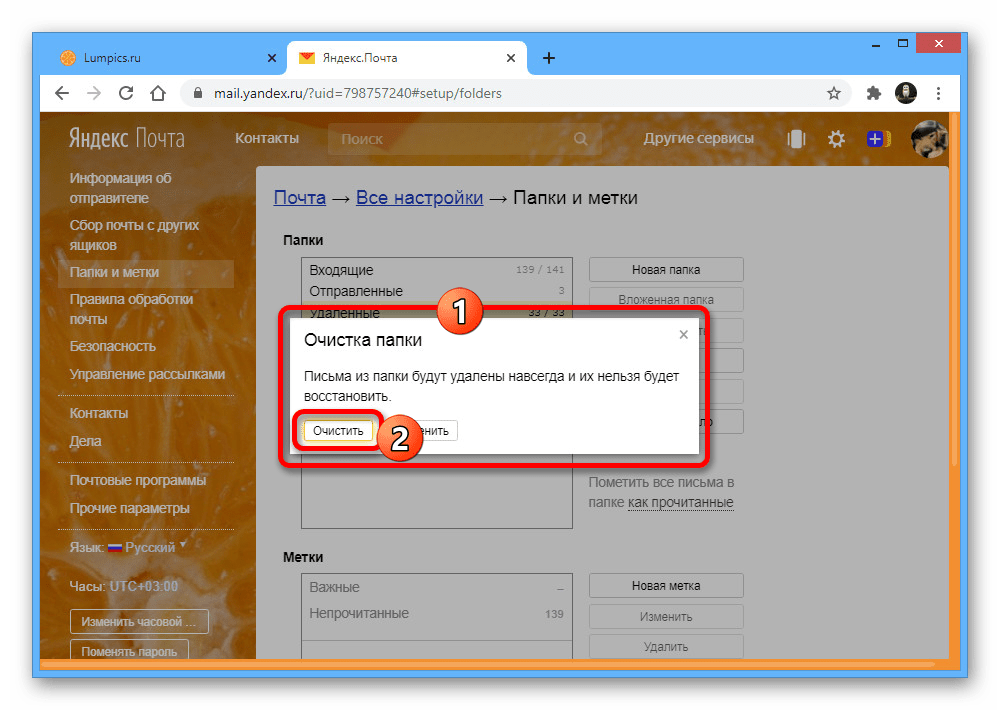Open the Yandex profile avatar menu

point(928,139)
